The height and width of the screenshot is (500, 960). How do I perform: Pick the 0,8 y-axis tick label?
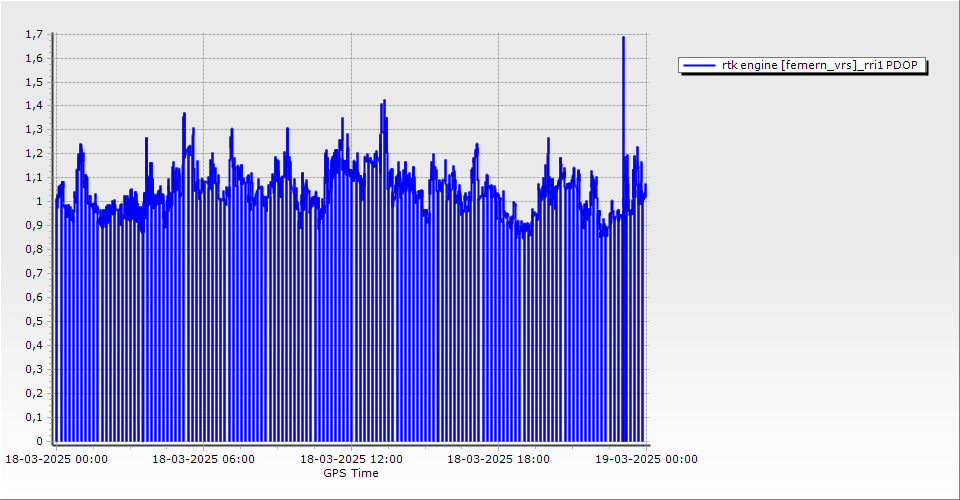tap(35, 250)
